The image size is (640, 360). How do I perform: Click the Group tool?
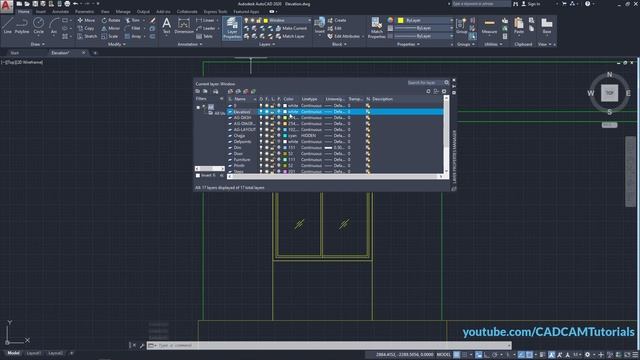[461, 26]
